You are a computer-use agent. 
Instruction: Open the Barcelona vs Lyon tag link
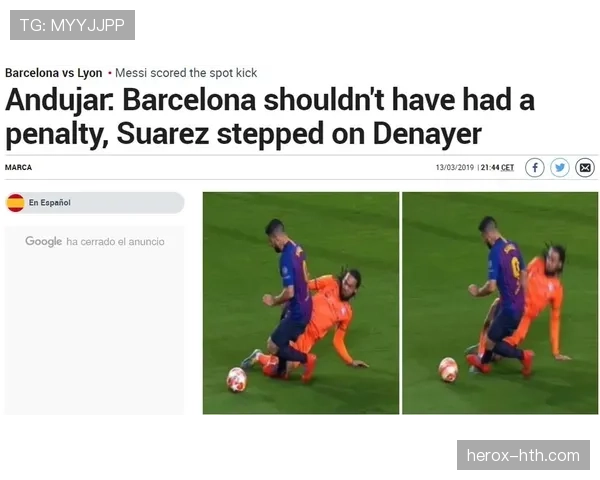(54, 73)
